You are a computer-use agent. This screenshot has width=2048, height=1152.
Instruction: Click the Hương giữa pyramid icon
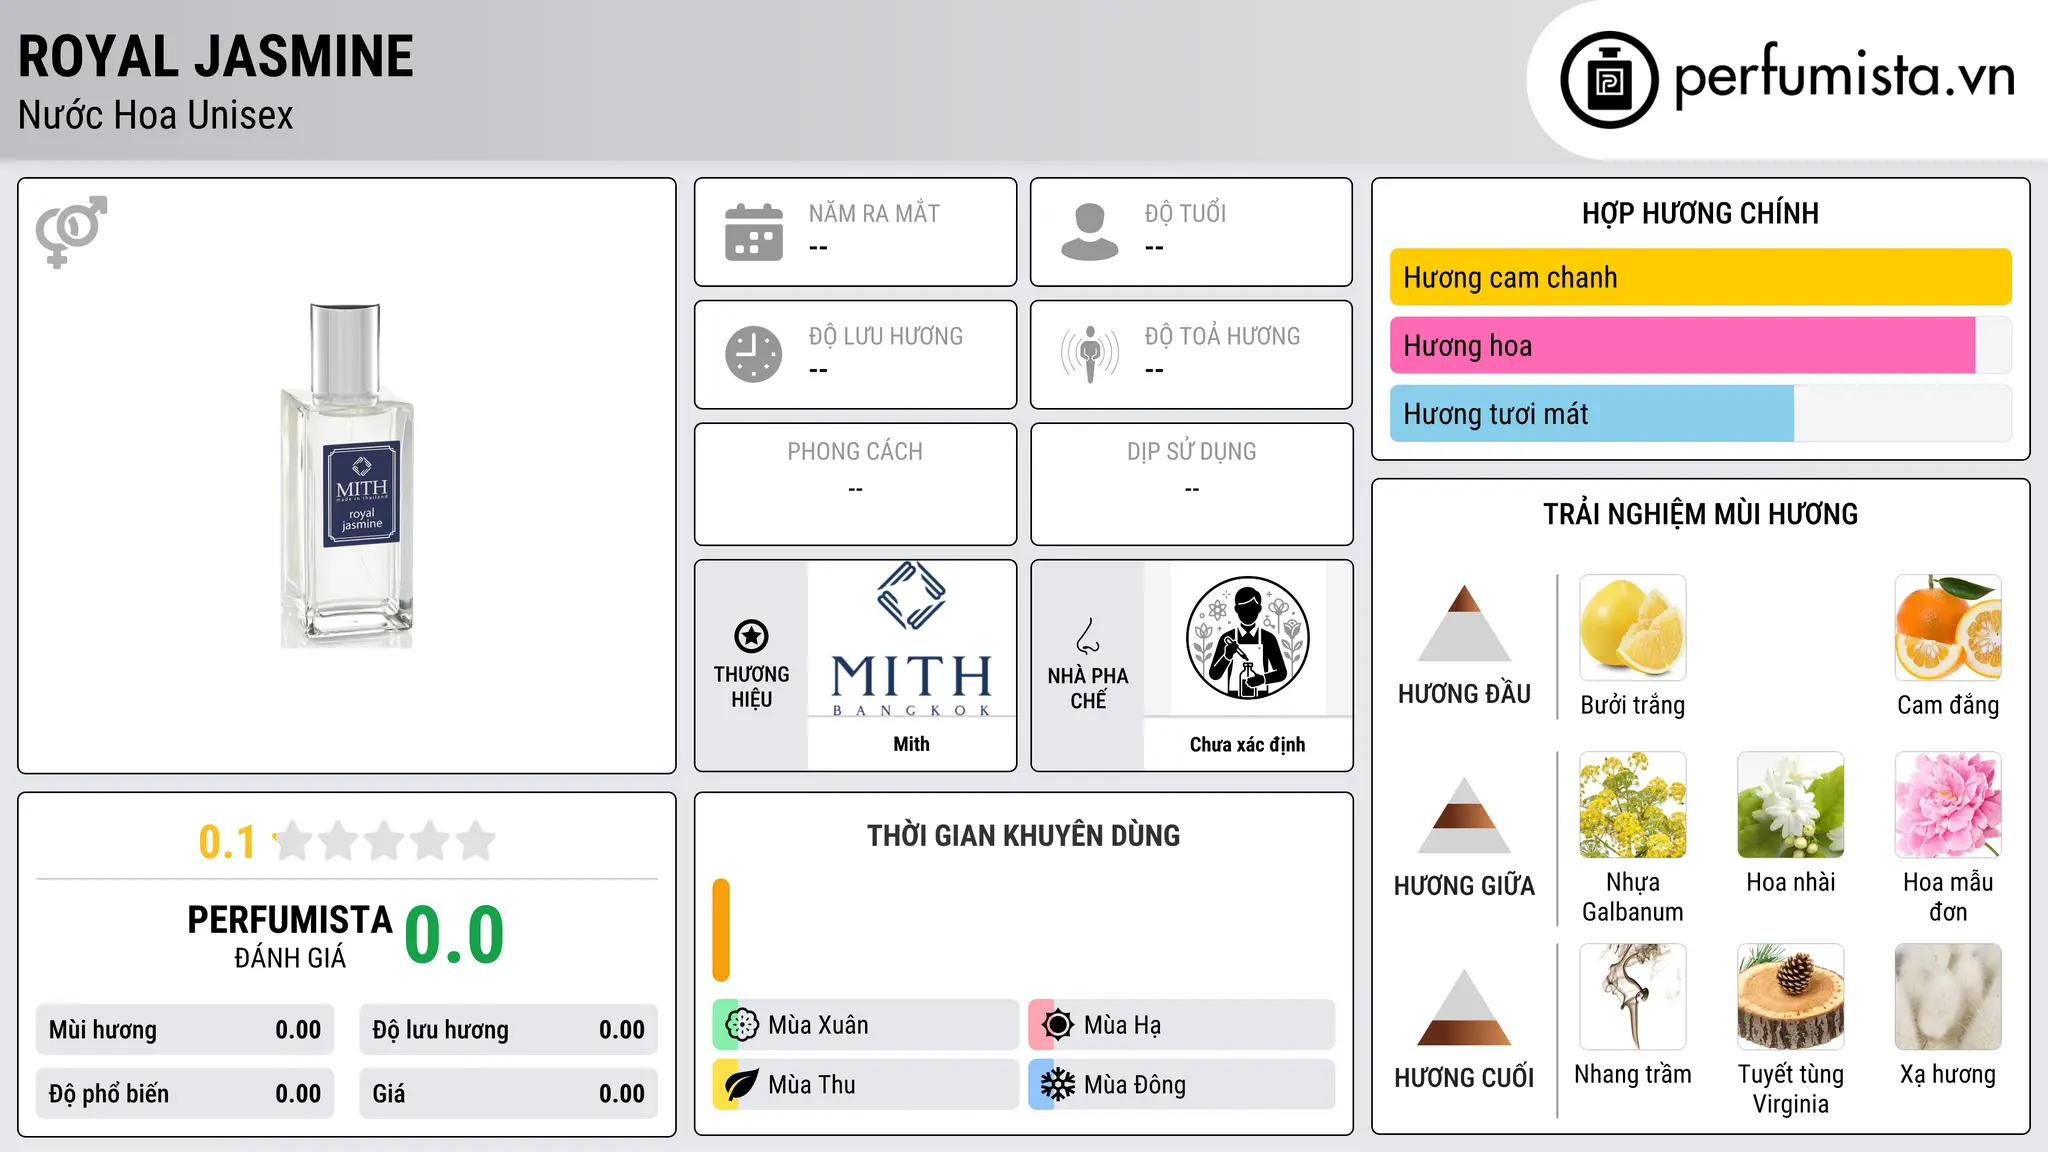pos(1464,815)
